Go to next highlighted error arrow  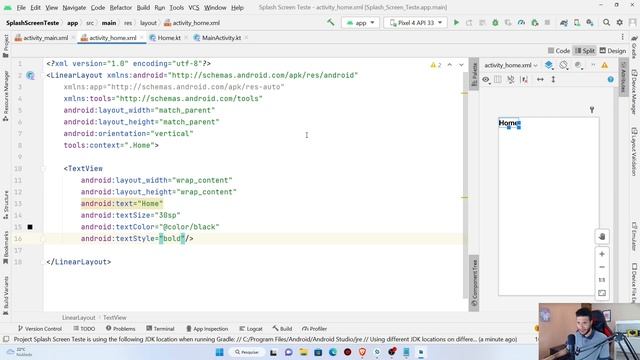click(x=461, y=65)
